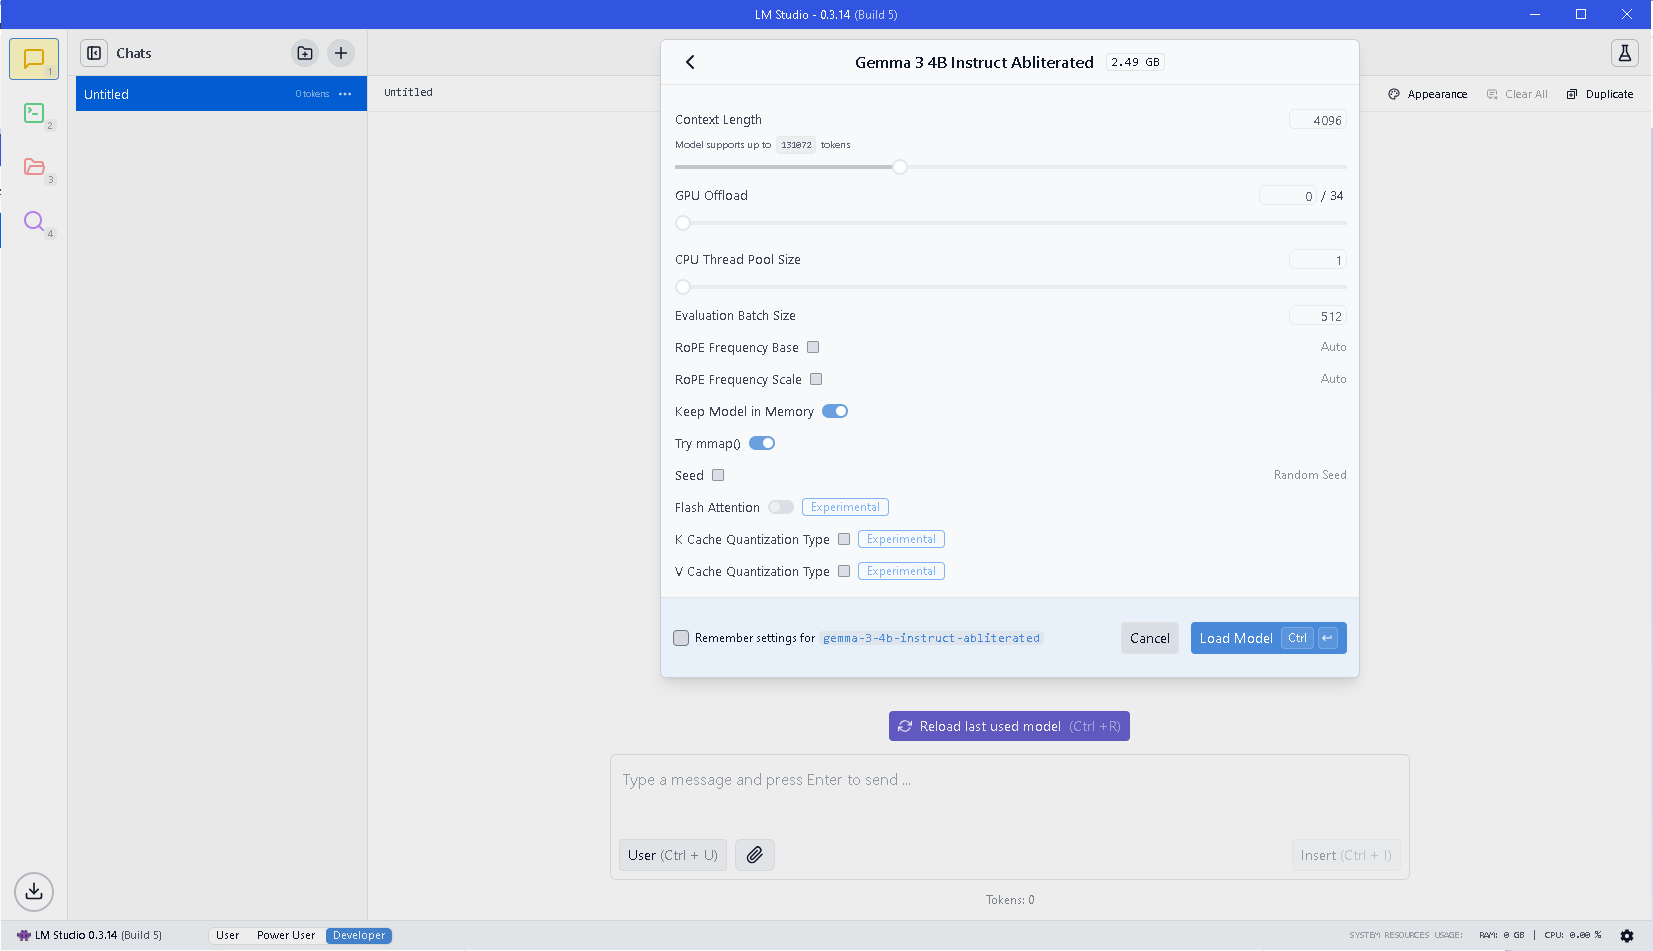Open the Chat view sidebar icon

tap(34, 59)
